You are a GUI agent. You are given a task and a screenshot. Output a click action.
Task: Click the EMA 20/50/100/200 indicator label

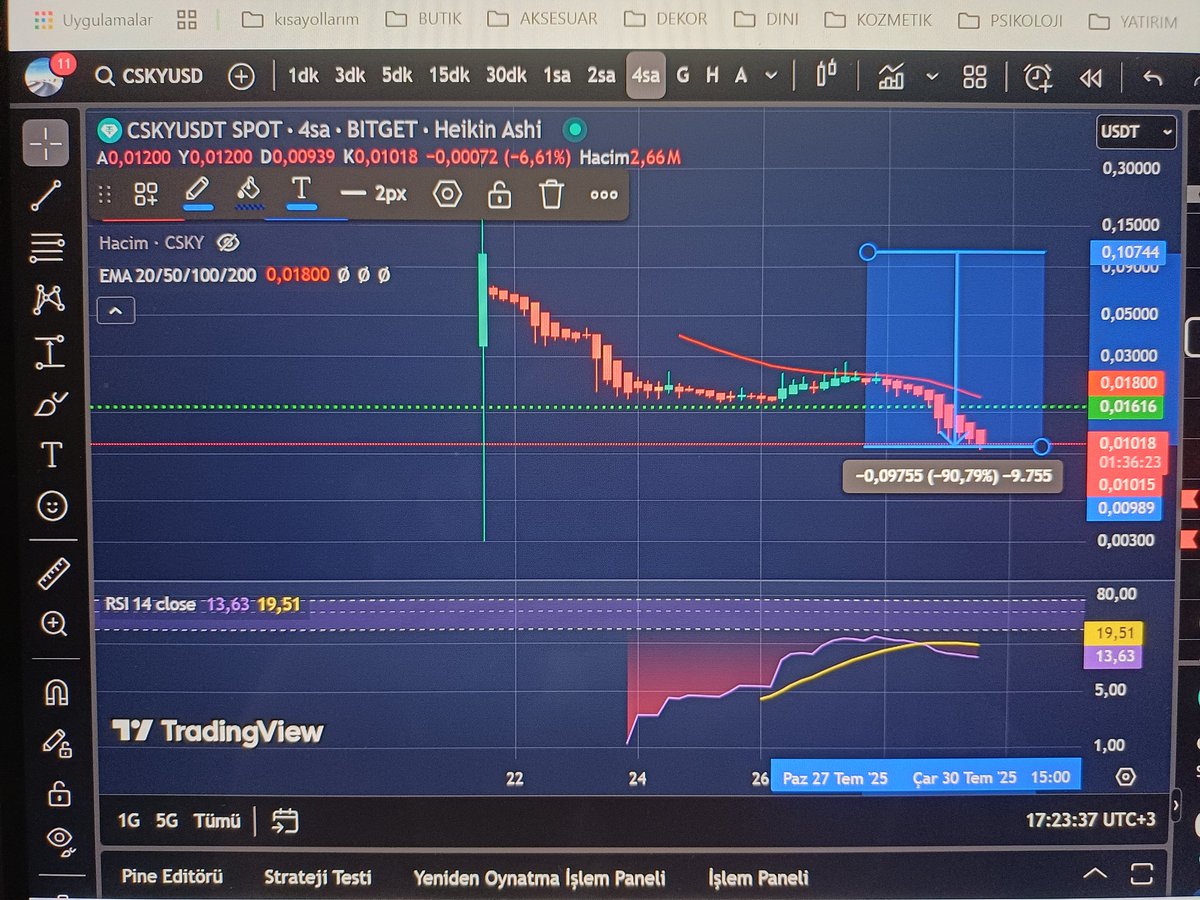tap(178, 274)
